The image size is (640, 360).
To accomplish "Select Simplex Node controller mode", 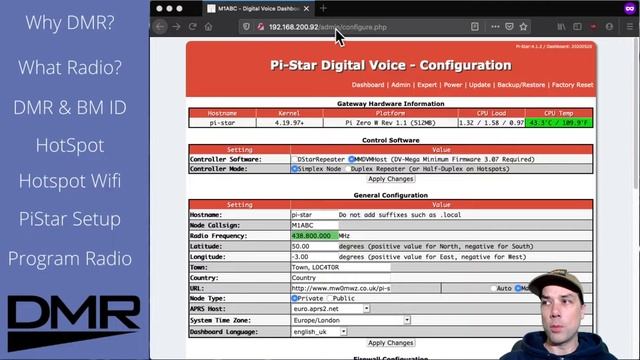I will click(x=294, y=169).
